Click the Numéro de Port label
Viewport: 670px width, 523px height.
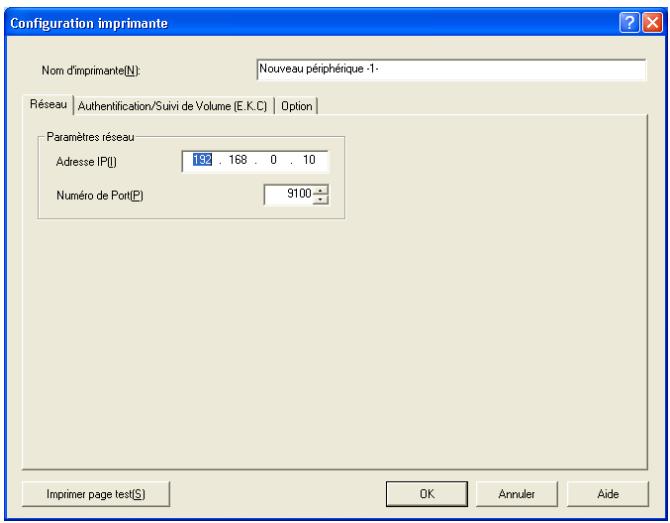(100, 196)
